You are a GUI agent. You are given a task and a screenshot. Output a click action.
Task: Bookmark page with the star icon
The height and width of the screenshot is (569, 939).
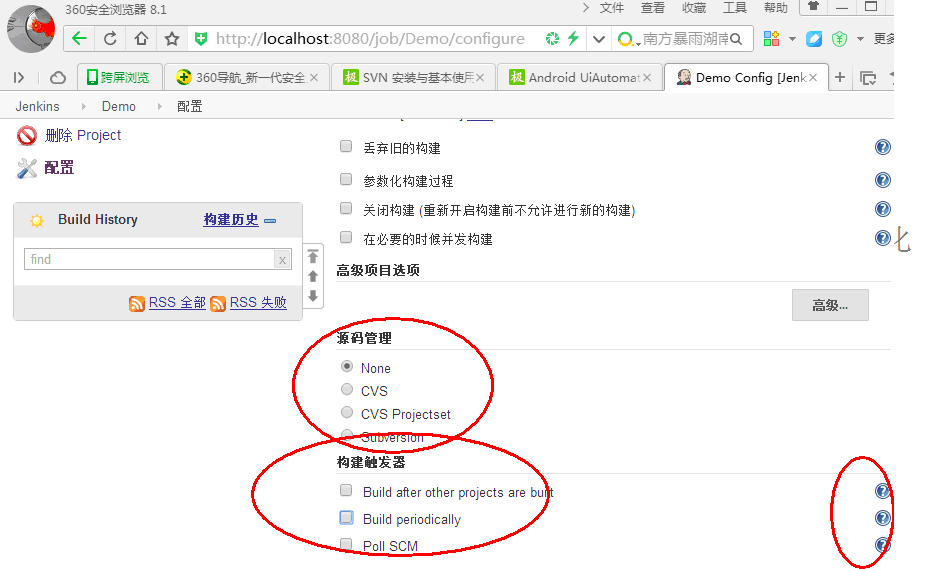click(x=172, y=39)
